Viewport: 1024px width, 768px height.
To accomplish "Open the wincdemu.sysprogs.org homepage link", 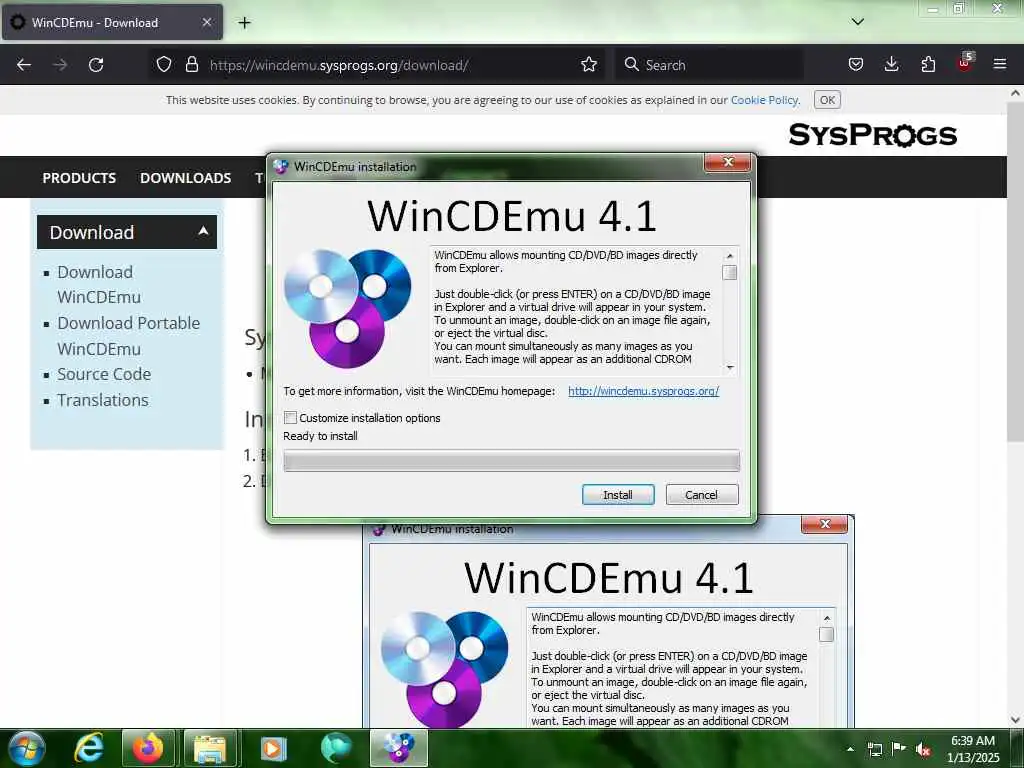I will click(x=643, y=391).
